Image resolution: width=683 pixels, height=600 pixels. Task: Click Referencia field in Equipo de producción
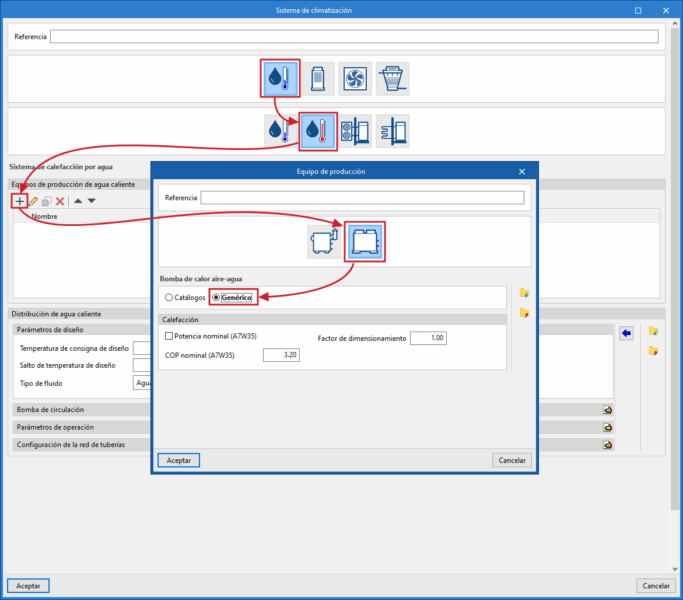click(362, 198)
